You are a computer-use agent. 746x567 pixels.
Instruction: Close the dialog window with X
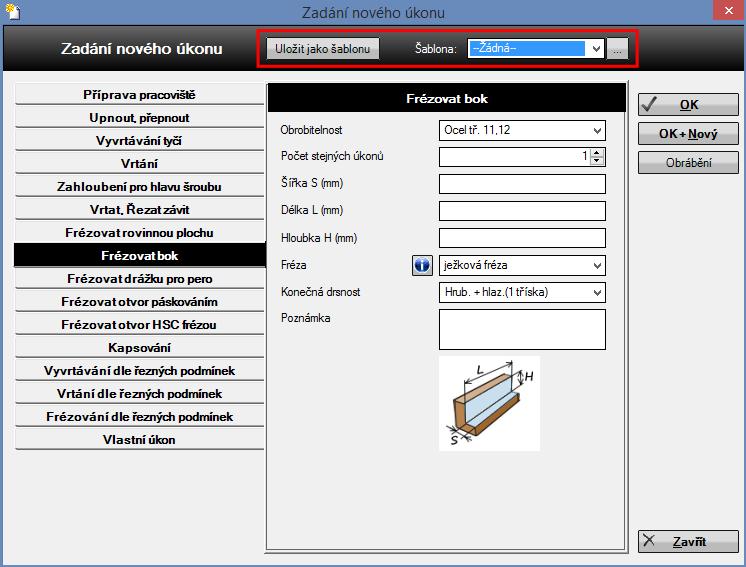[x=728, y=10]
